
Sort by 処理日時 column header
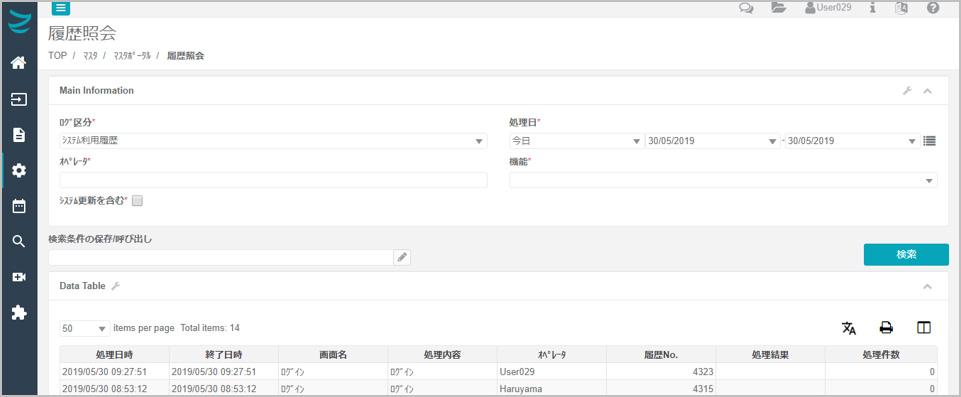pyautogui.click(x=115, y=355)
